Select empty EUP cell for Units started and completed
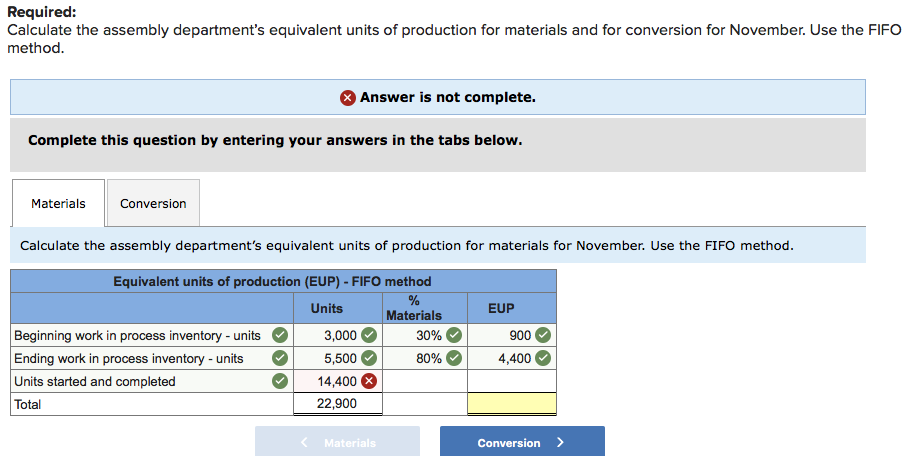 pyautogui.click(x=512, y=381)
